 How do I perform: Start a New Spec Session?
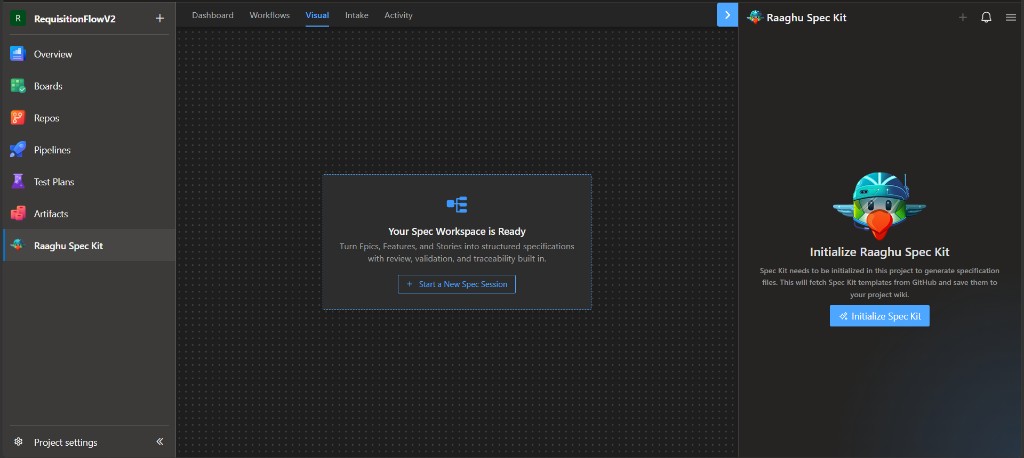pos(456,284)
